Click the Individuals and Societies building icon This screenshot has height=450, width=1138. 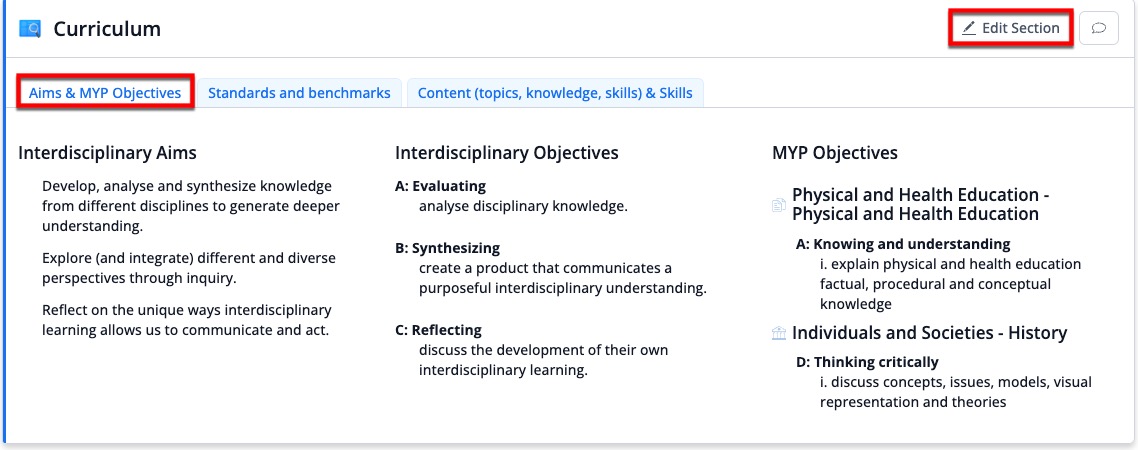coord(779,333)
